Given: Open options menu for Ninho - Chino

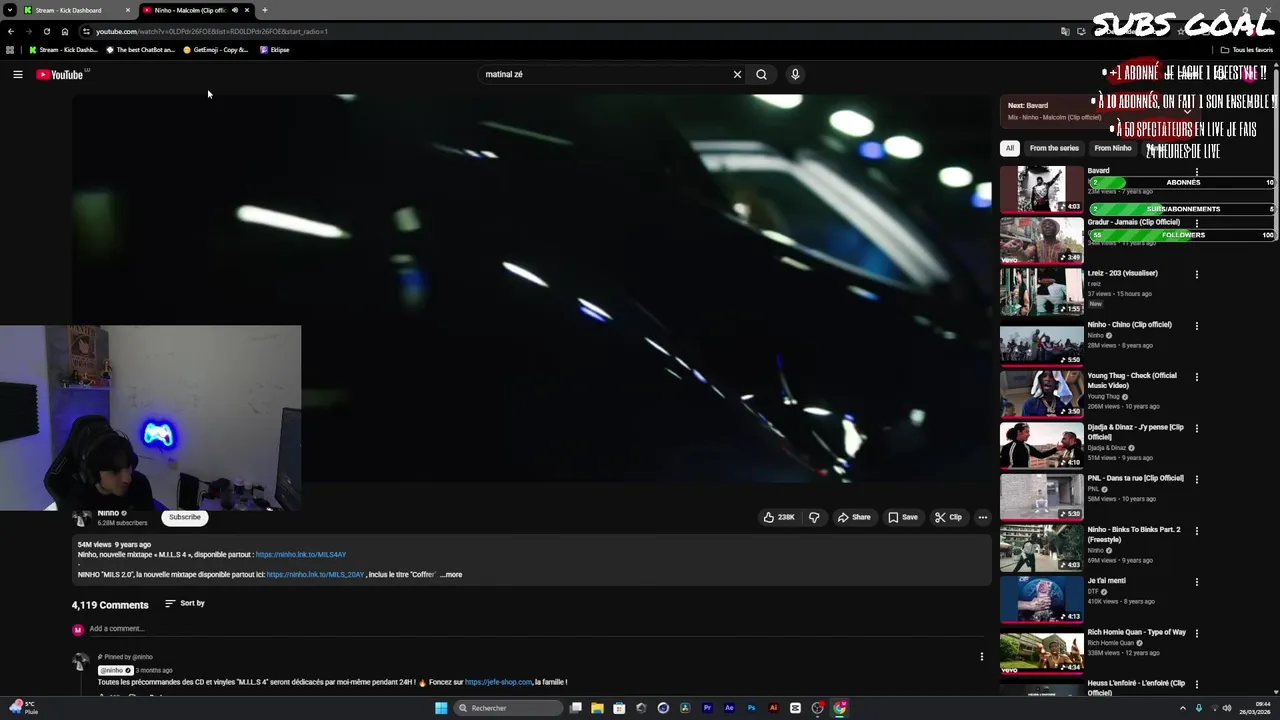Looking at the screenshot, I should (1196, 325).
